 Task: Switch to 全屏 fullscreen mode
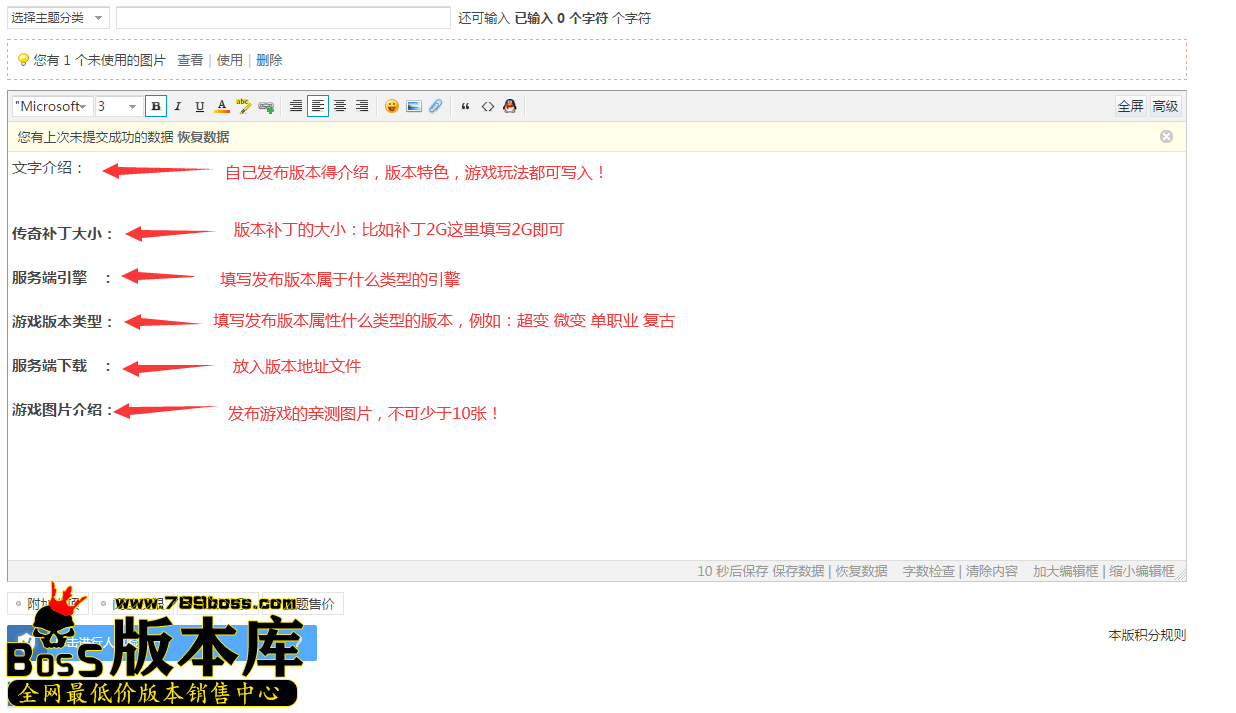coord(1131,105)
